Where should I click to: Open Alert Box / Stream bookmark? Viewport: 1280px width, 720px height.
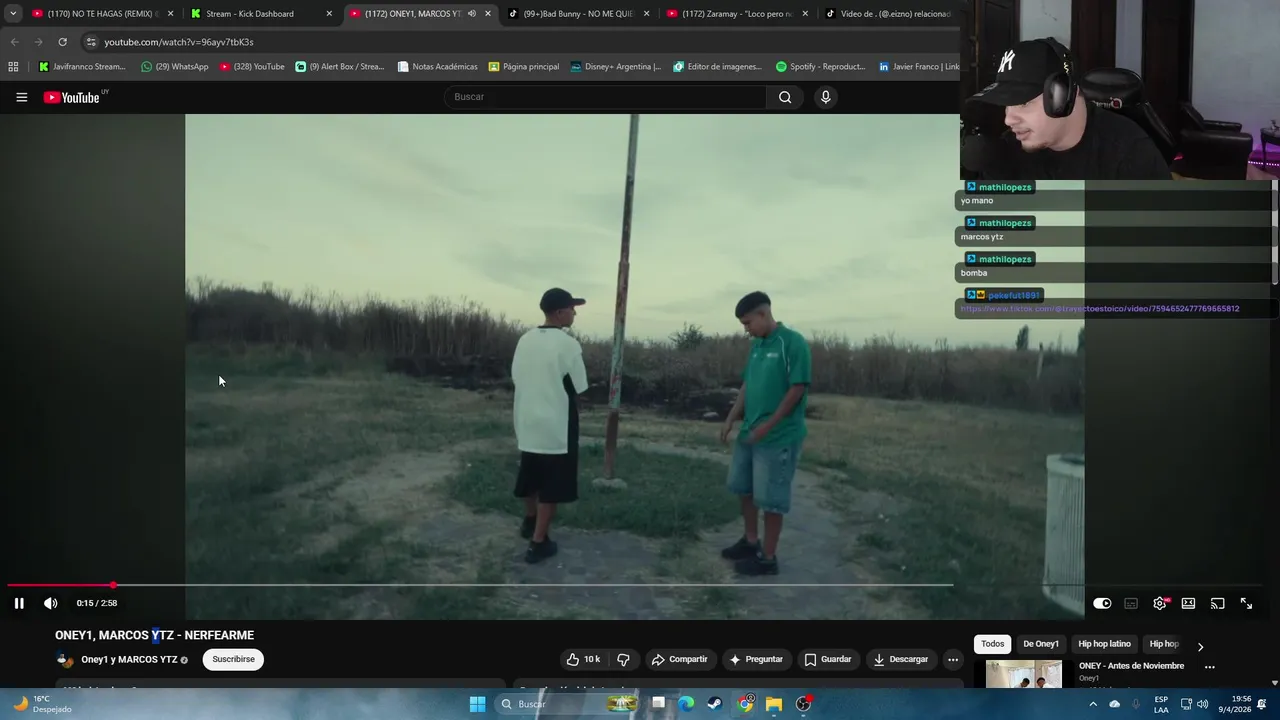(340, 67)
